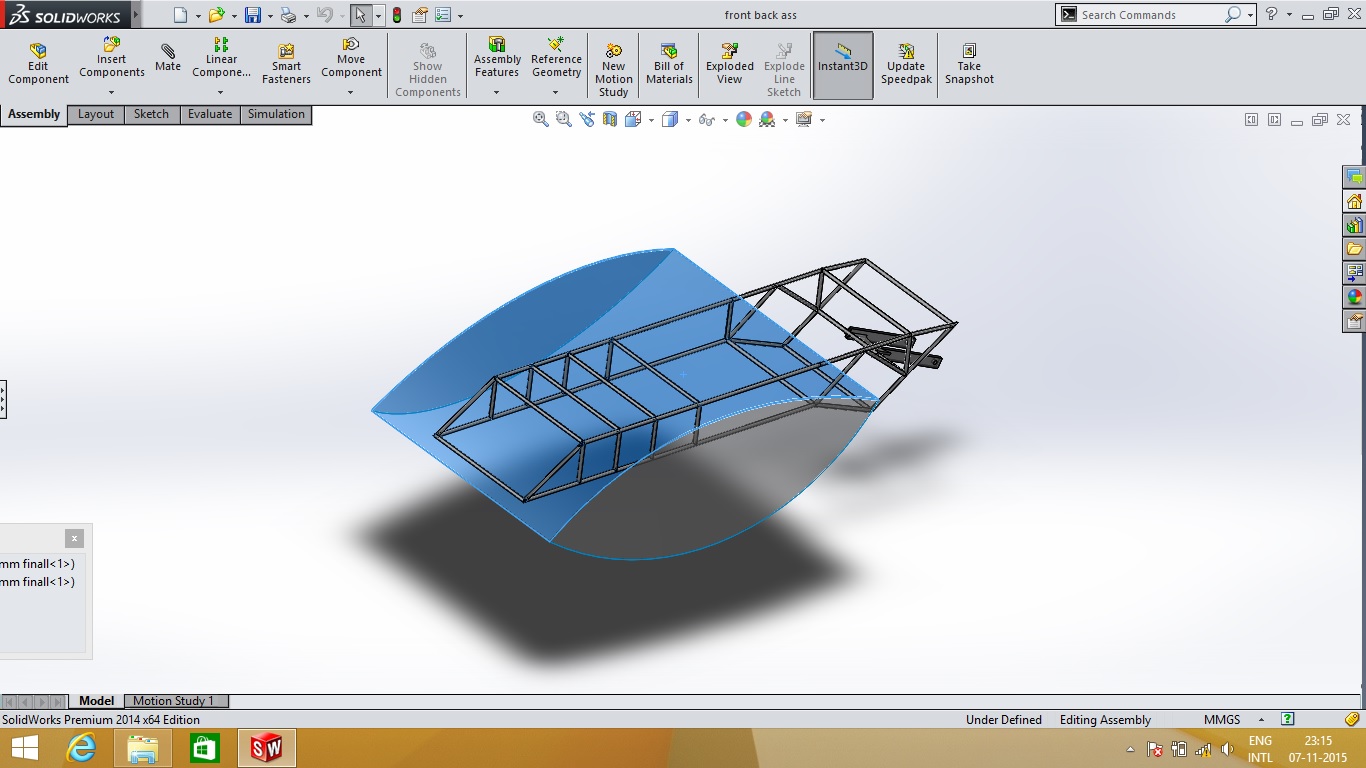Viewport: 1366px width, 768px height.
Task: Expand Assembly Features dropdown arrow
Action: tap(496, 93)
